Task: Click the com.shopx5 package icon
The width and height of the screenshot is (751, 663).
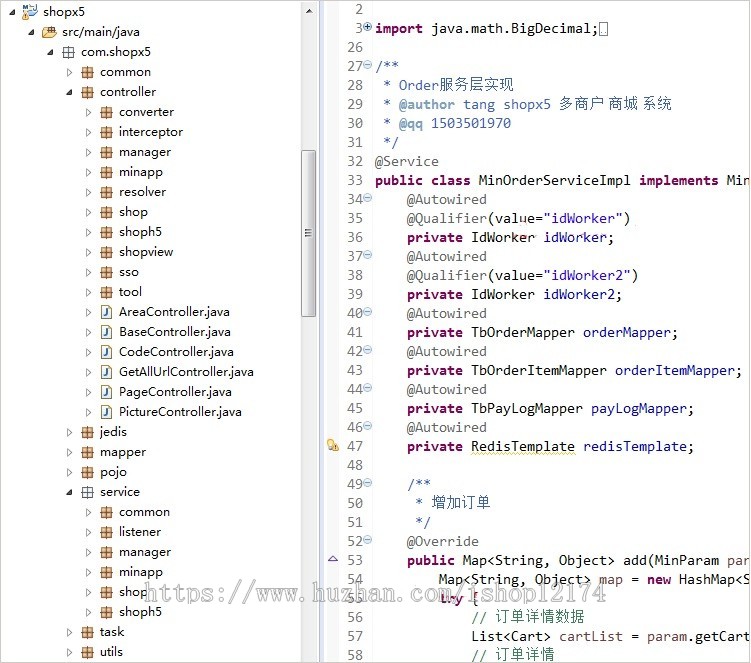Action: click(68, 52)
